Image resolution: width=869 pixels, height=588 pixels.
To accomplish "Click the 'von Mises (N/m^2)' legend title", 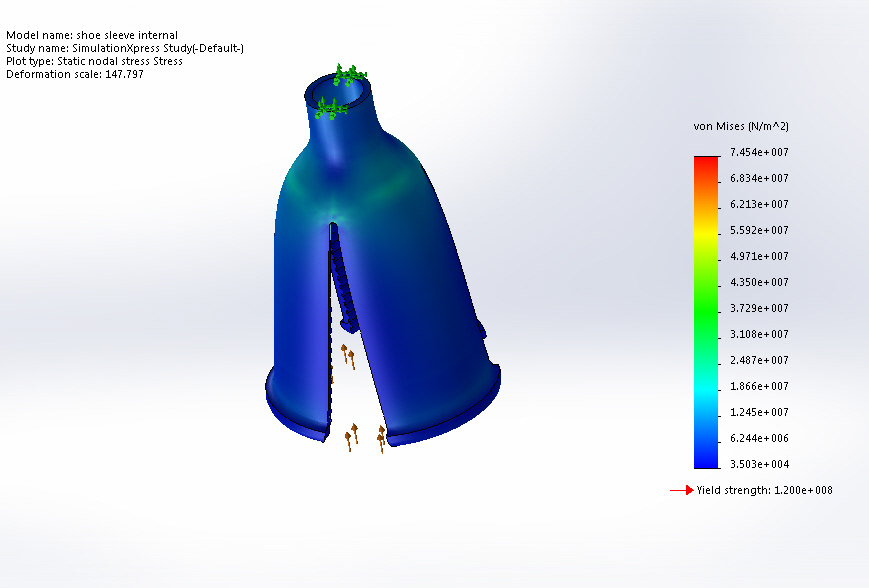I will click(741, 126).
